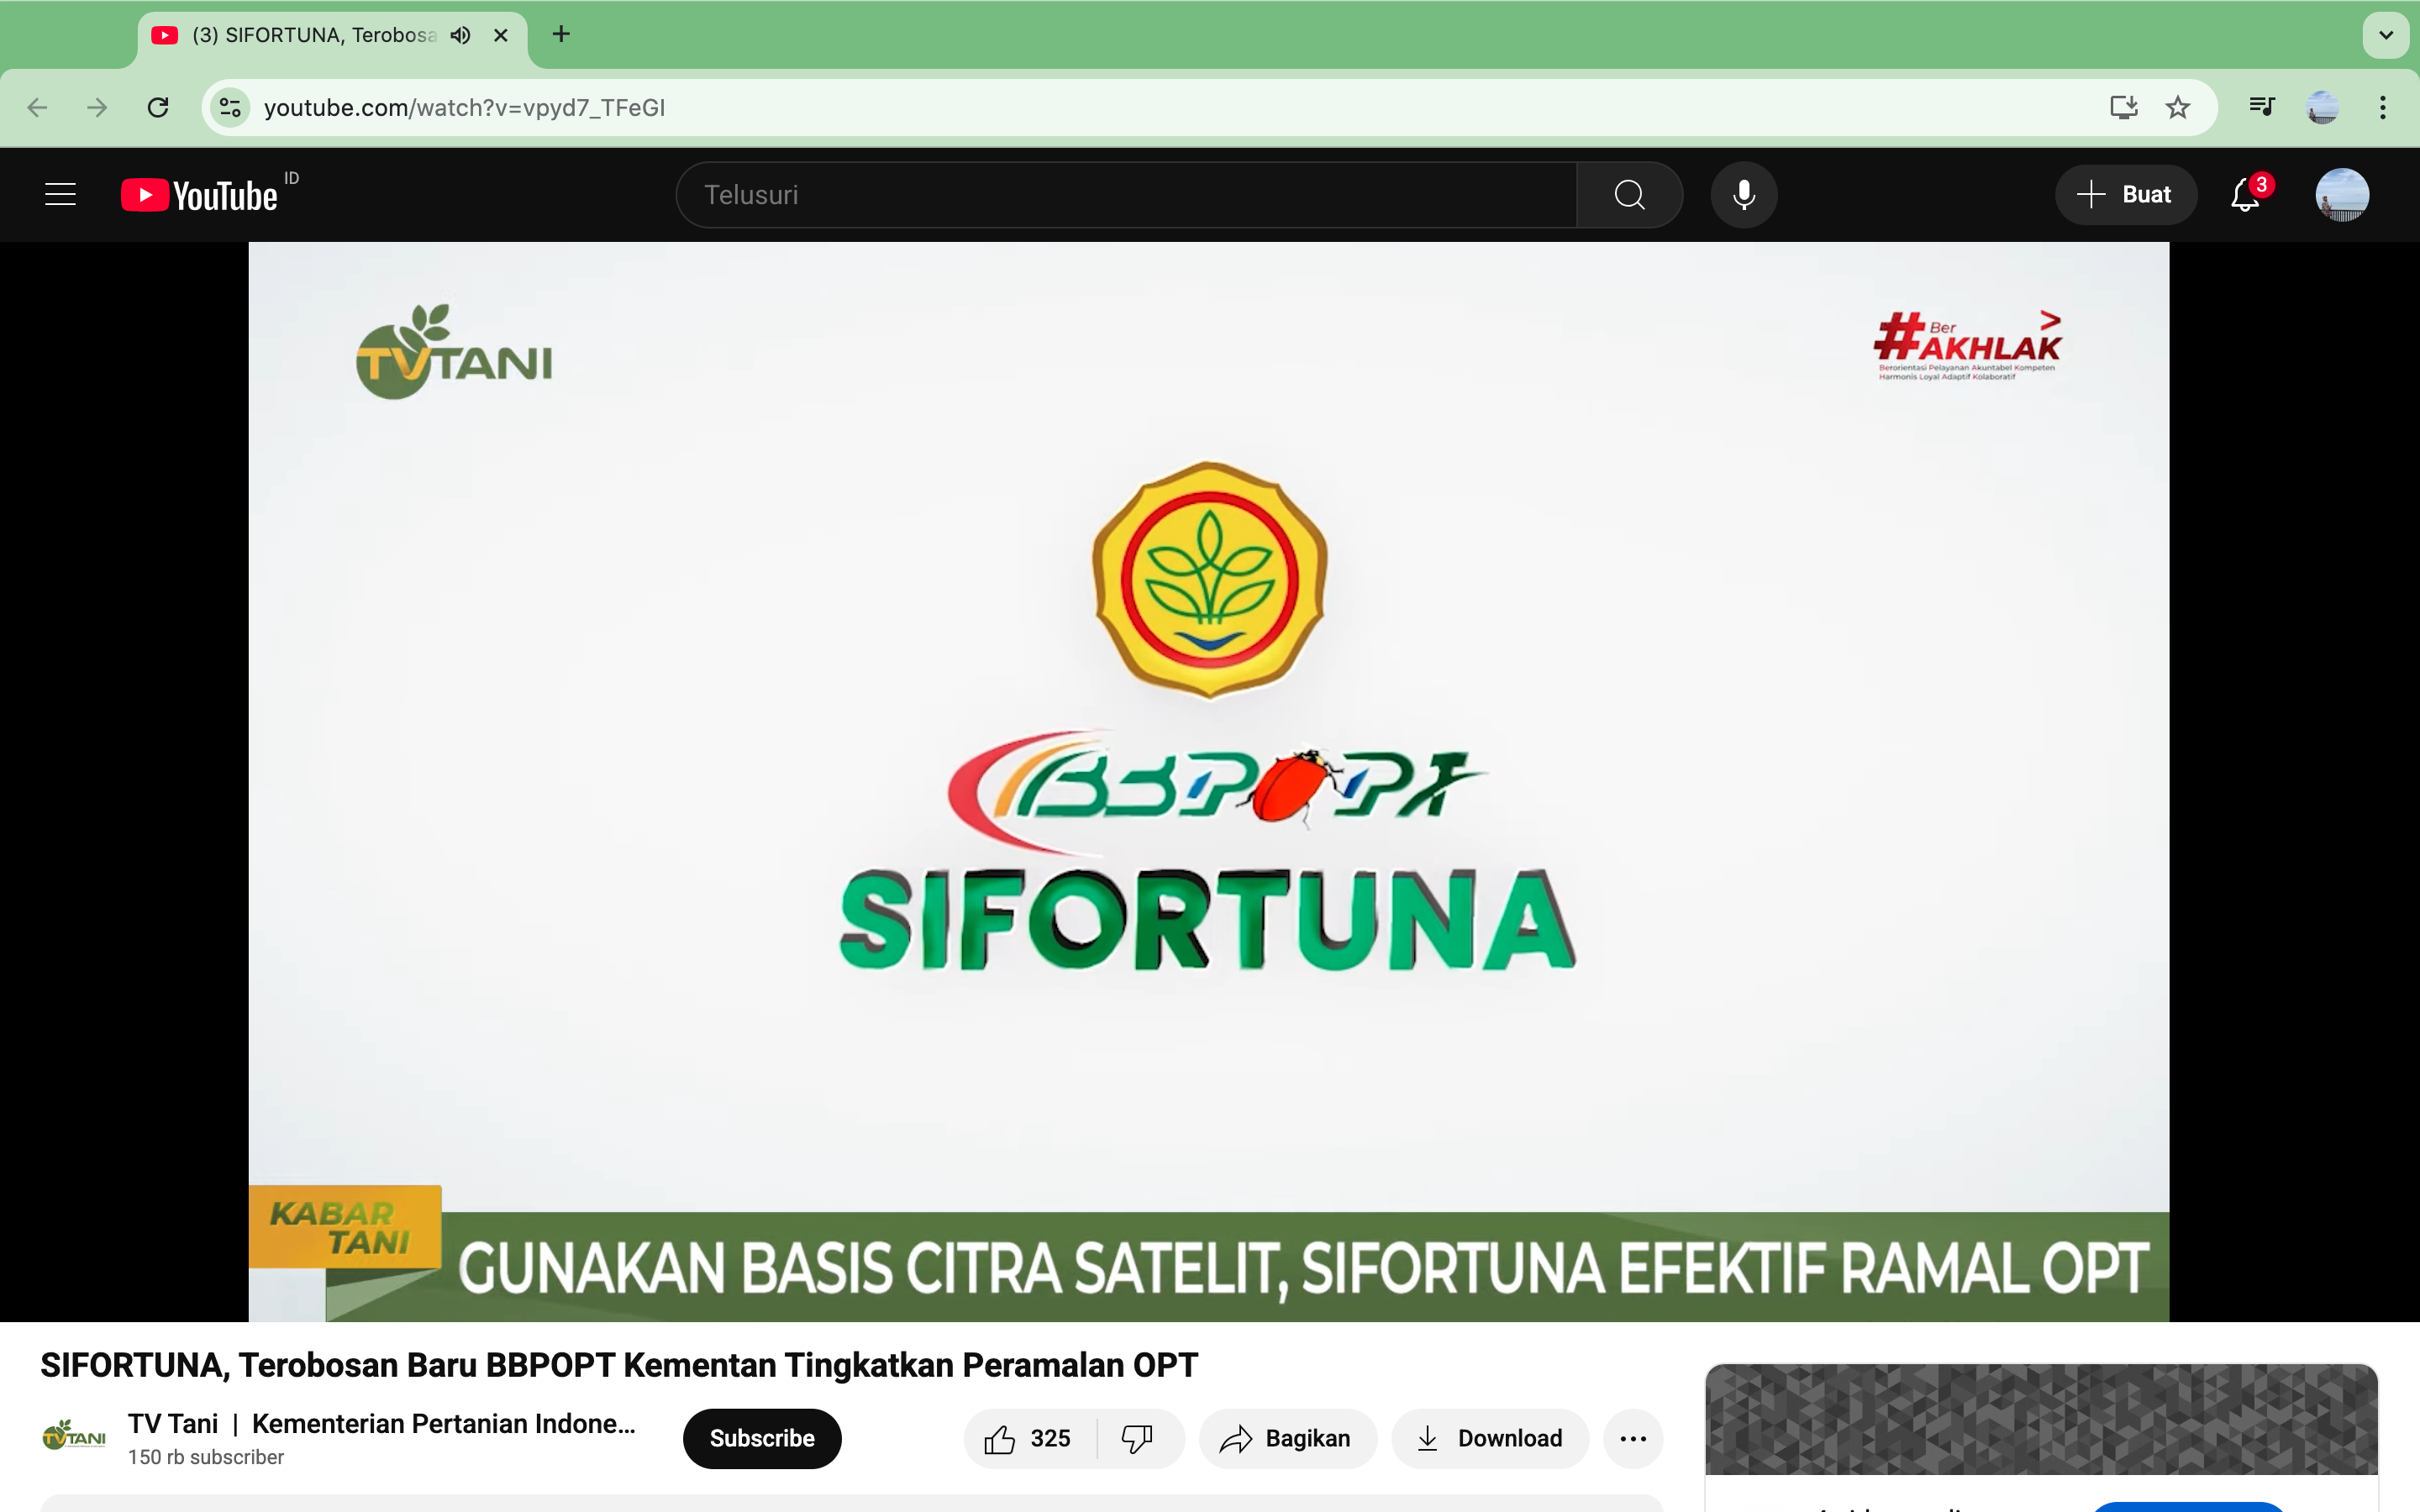Viewport: 2420px width, 1512px height.
Task: Reload the page in browser
Action: pyautogui.click(x=158, y=107)
